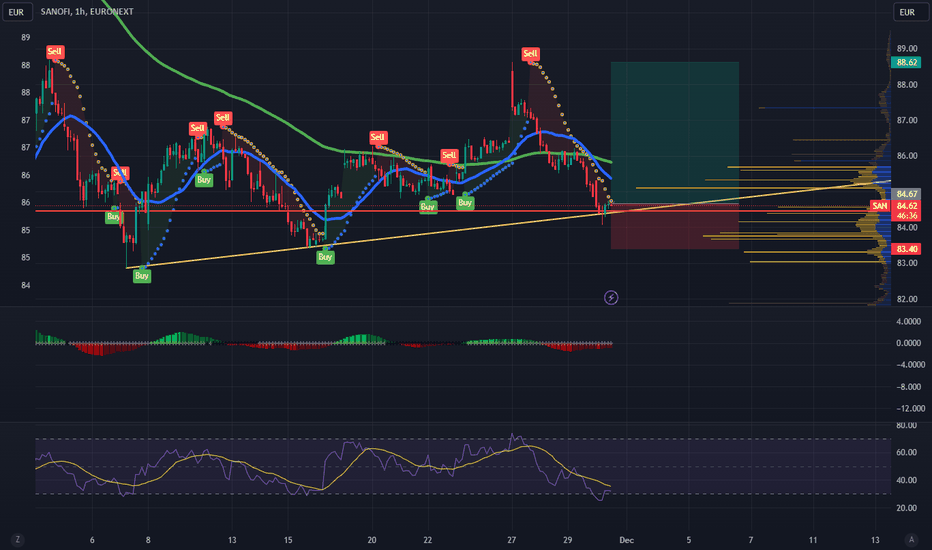Click the Z timezone button at bottom left
This screenshot has width=932, height=550.
click(17, 540)
